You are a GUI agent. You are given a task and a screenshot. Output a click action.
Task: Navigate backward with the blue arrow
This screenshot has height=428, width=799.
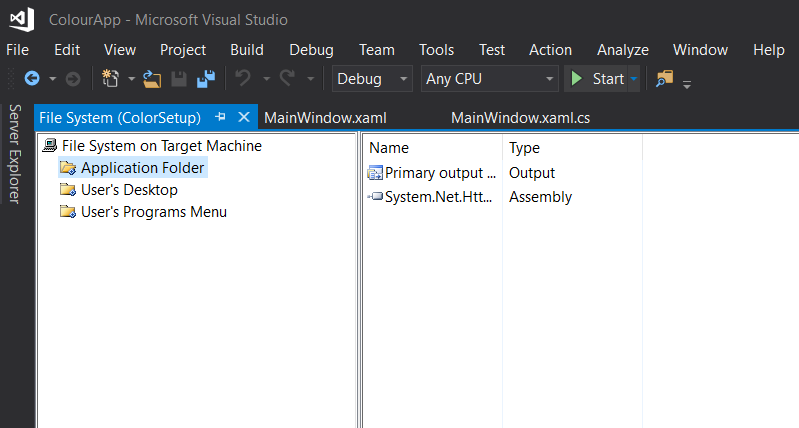32,78
